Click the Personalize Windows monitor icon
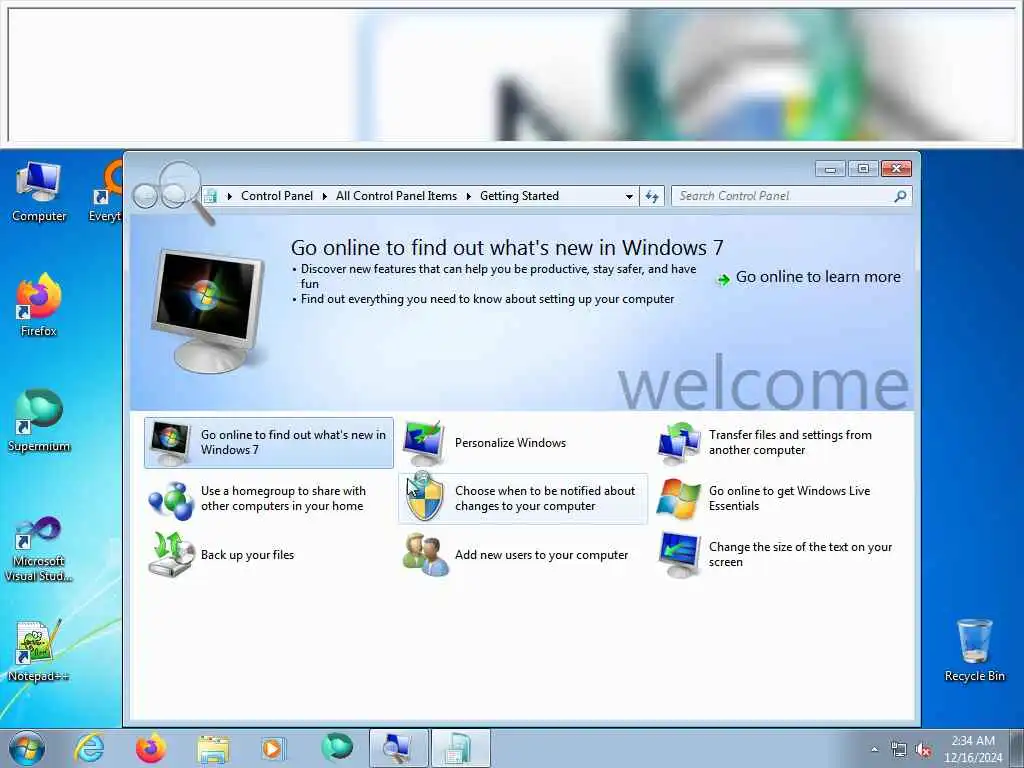This screenshot has height=768, width=1024. 424,443
